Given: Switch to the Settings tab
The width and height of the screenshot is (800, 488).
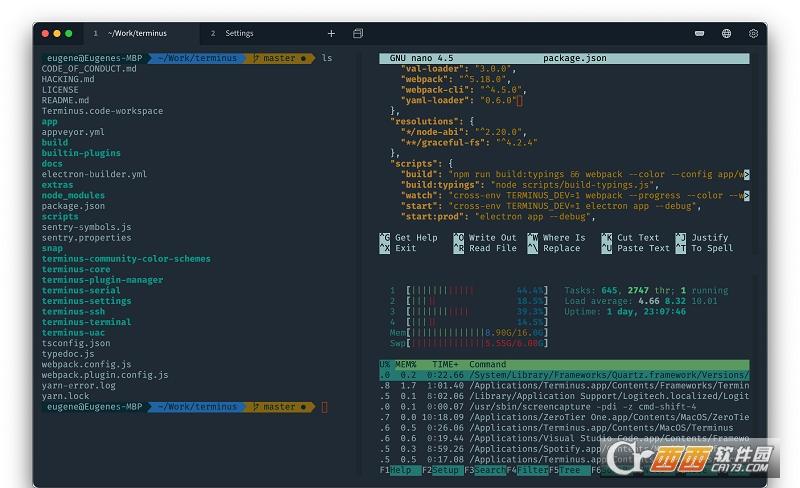Looking at the screenshot, I should [x=238, y=33].
